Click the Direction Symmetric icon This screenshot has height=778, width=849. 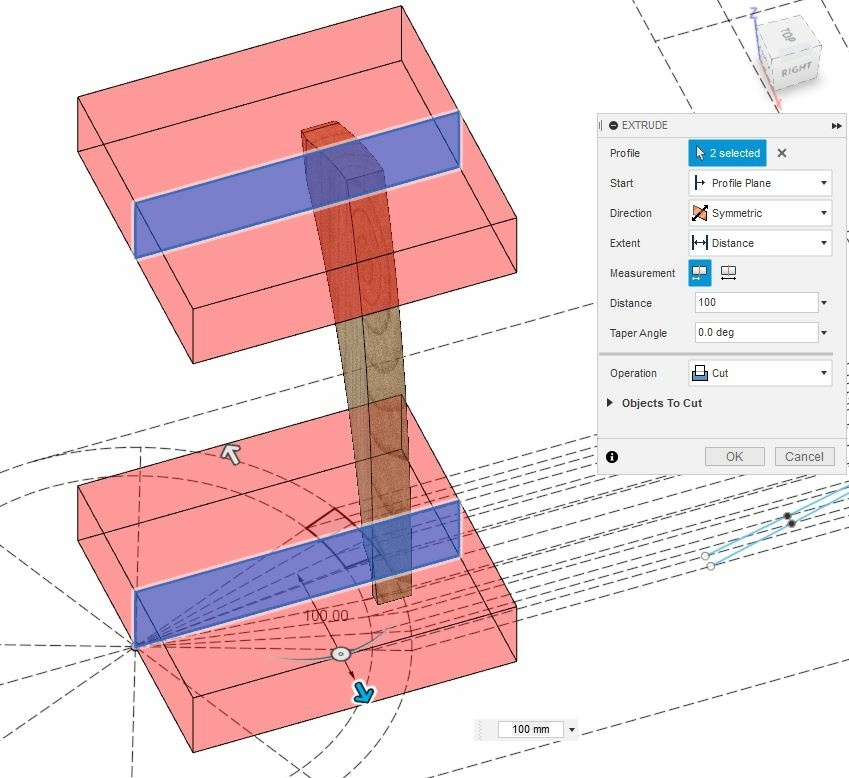tap(700, 213)
